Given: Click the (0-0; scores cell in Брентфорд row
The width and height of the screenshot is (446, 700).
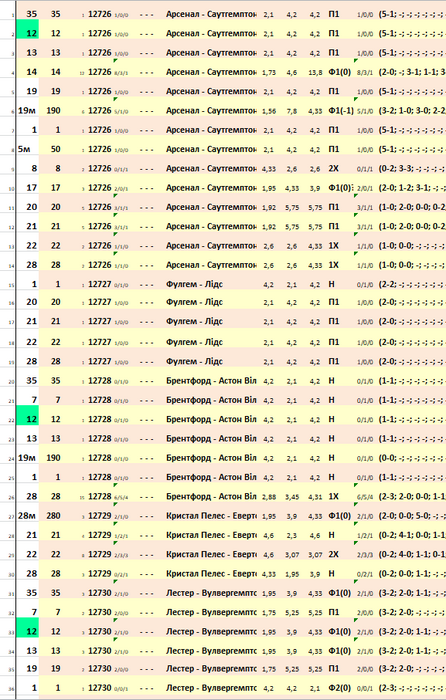Looking at the screenshot, I should pos(412,458).
